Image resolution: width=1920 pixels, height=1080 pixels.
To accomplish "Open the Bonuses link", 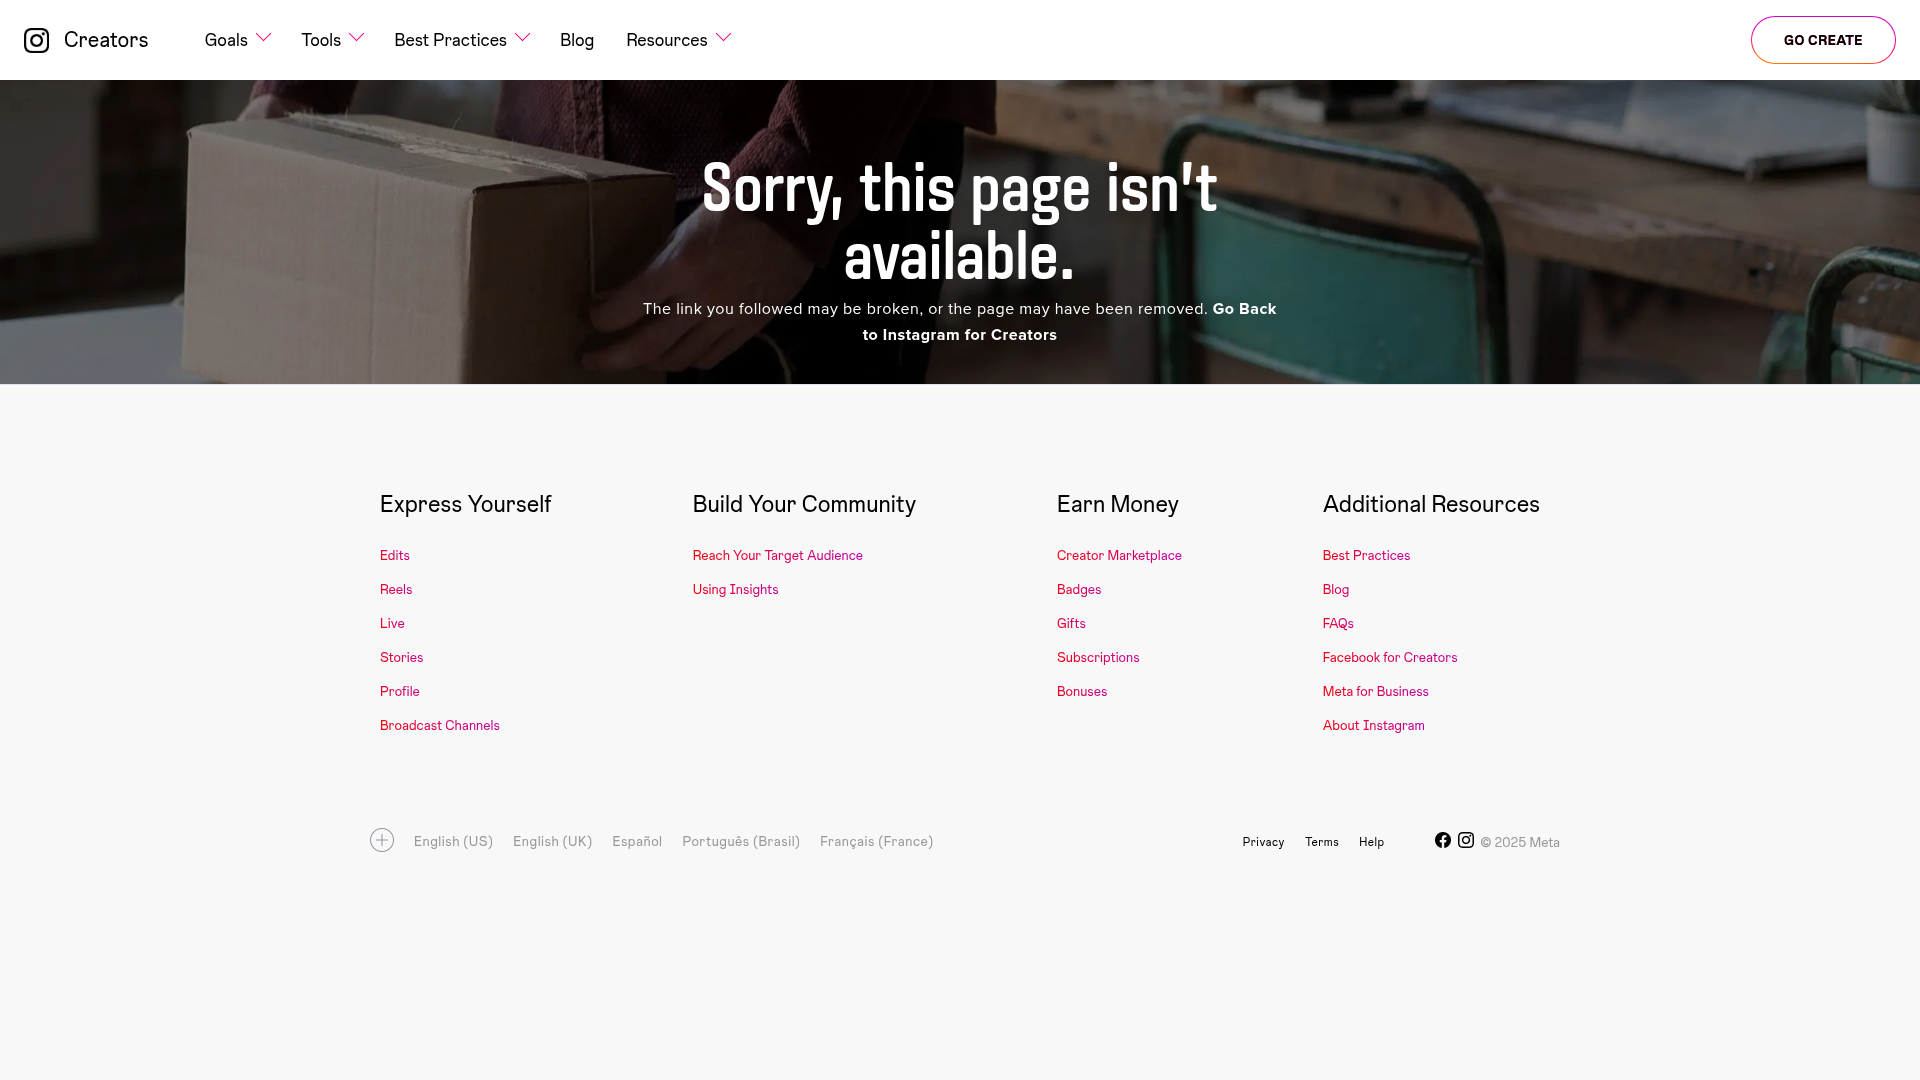I will click(1082, 691).
